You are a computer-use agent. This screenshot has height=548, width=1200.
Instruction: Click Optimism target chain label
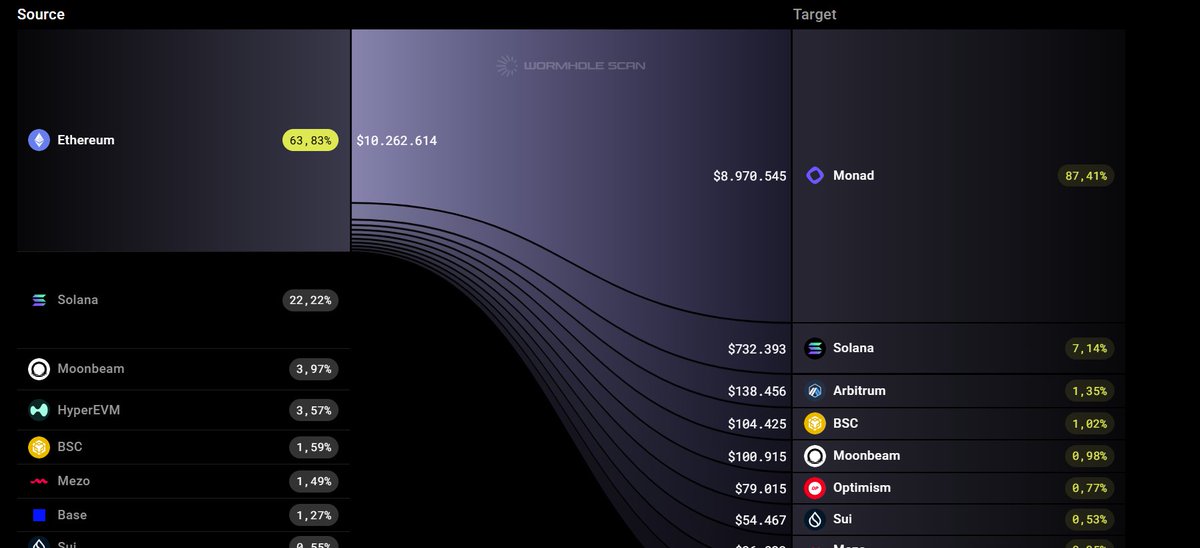(862, 488)
